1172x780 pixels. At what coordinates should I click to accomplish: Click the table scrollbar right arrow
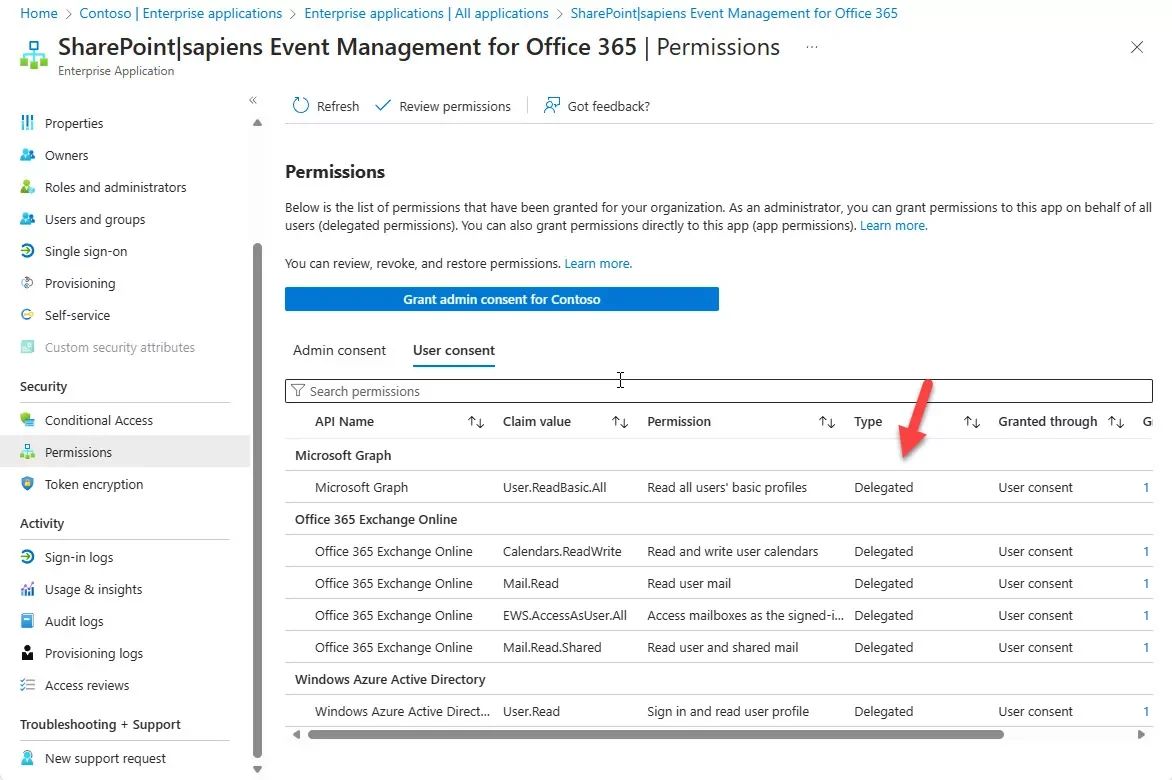[x=1141, y=734]
